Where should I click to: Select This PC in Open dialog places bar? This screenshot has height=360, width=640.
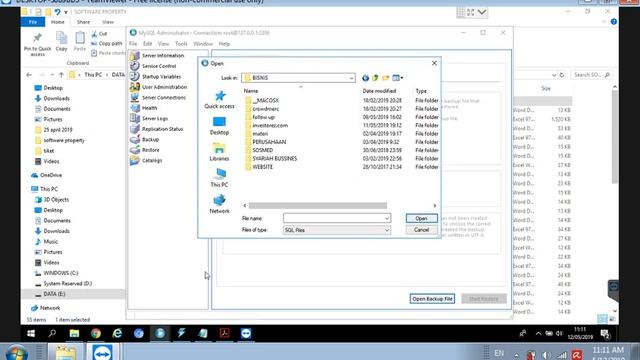pyautogui.click(x=219, y=178)
